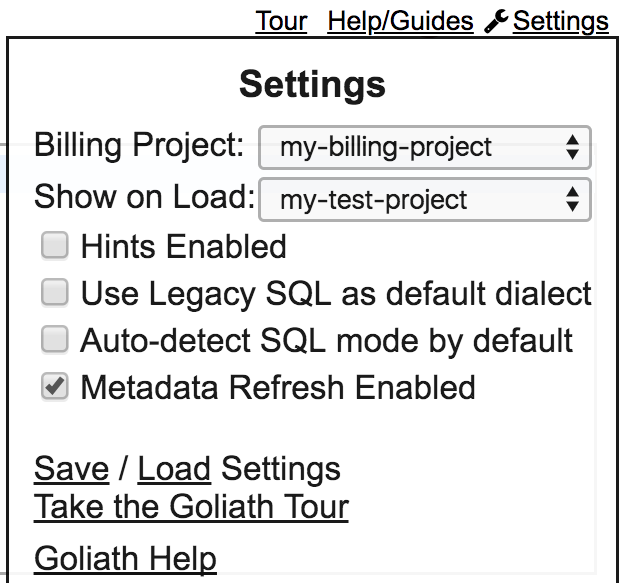The width and height of the screenshot is (625, 583).
Task: Click the Settings panel heading
Action: (x=312, y=84)
